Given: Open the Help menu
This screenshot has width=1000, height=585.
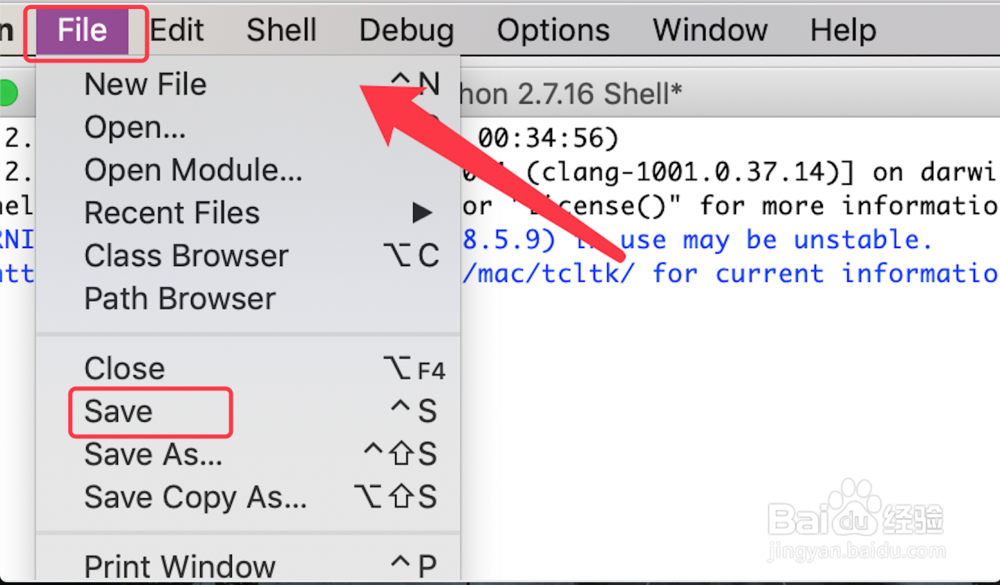Looking at the screenshot, I should coord(843,30).
